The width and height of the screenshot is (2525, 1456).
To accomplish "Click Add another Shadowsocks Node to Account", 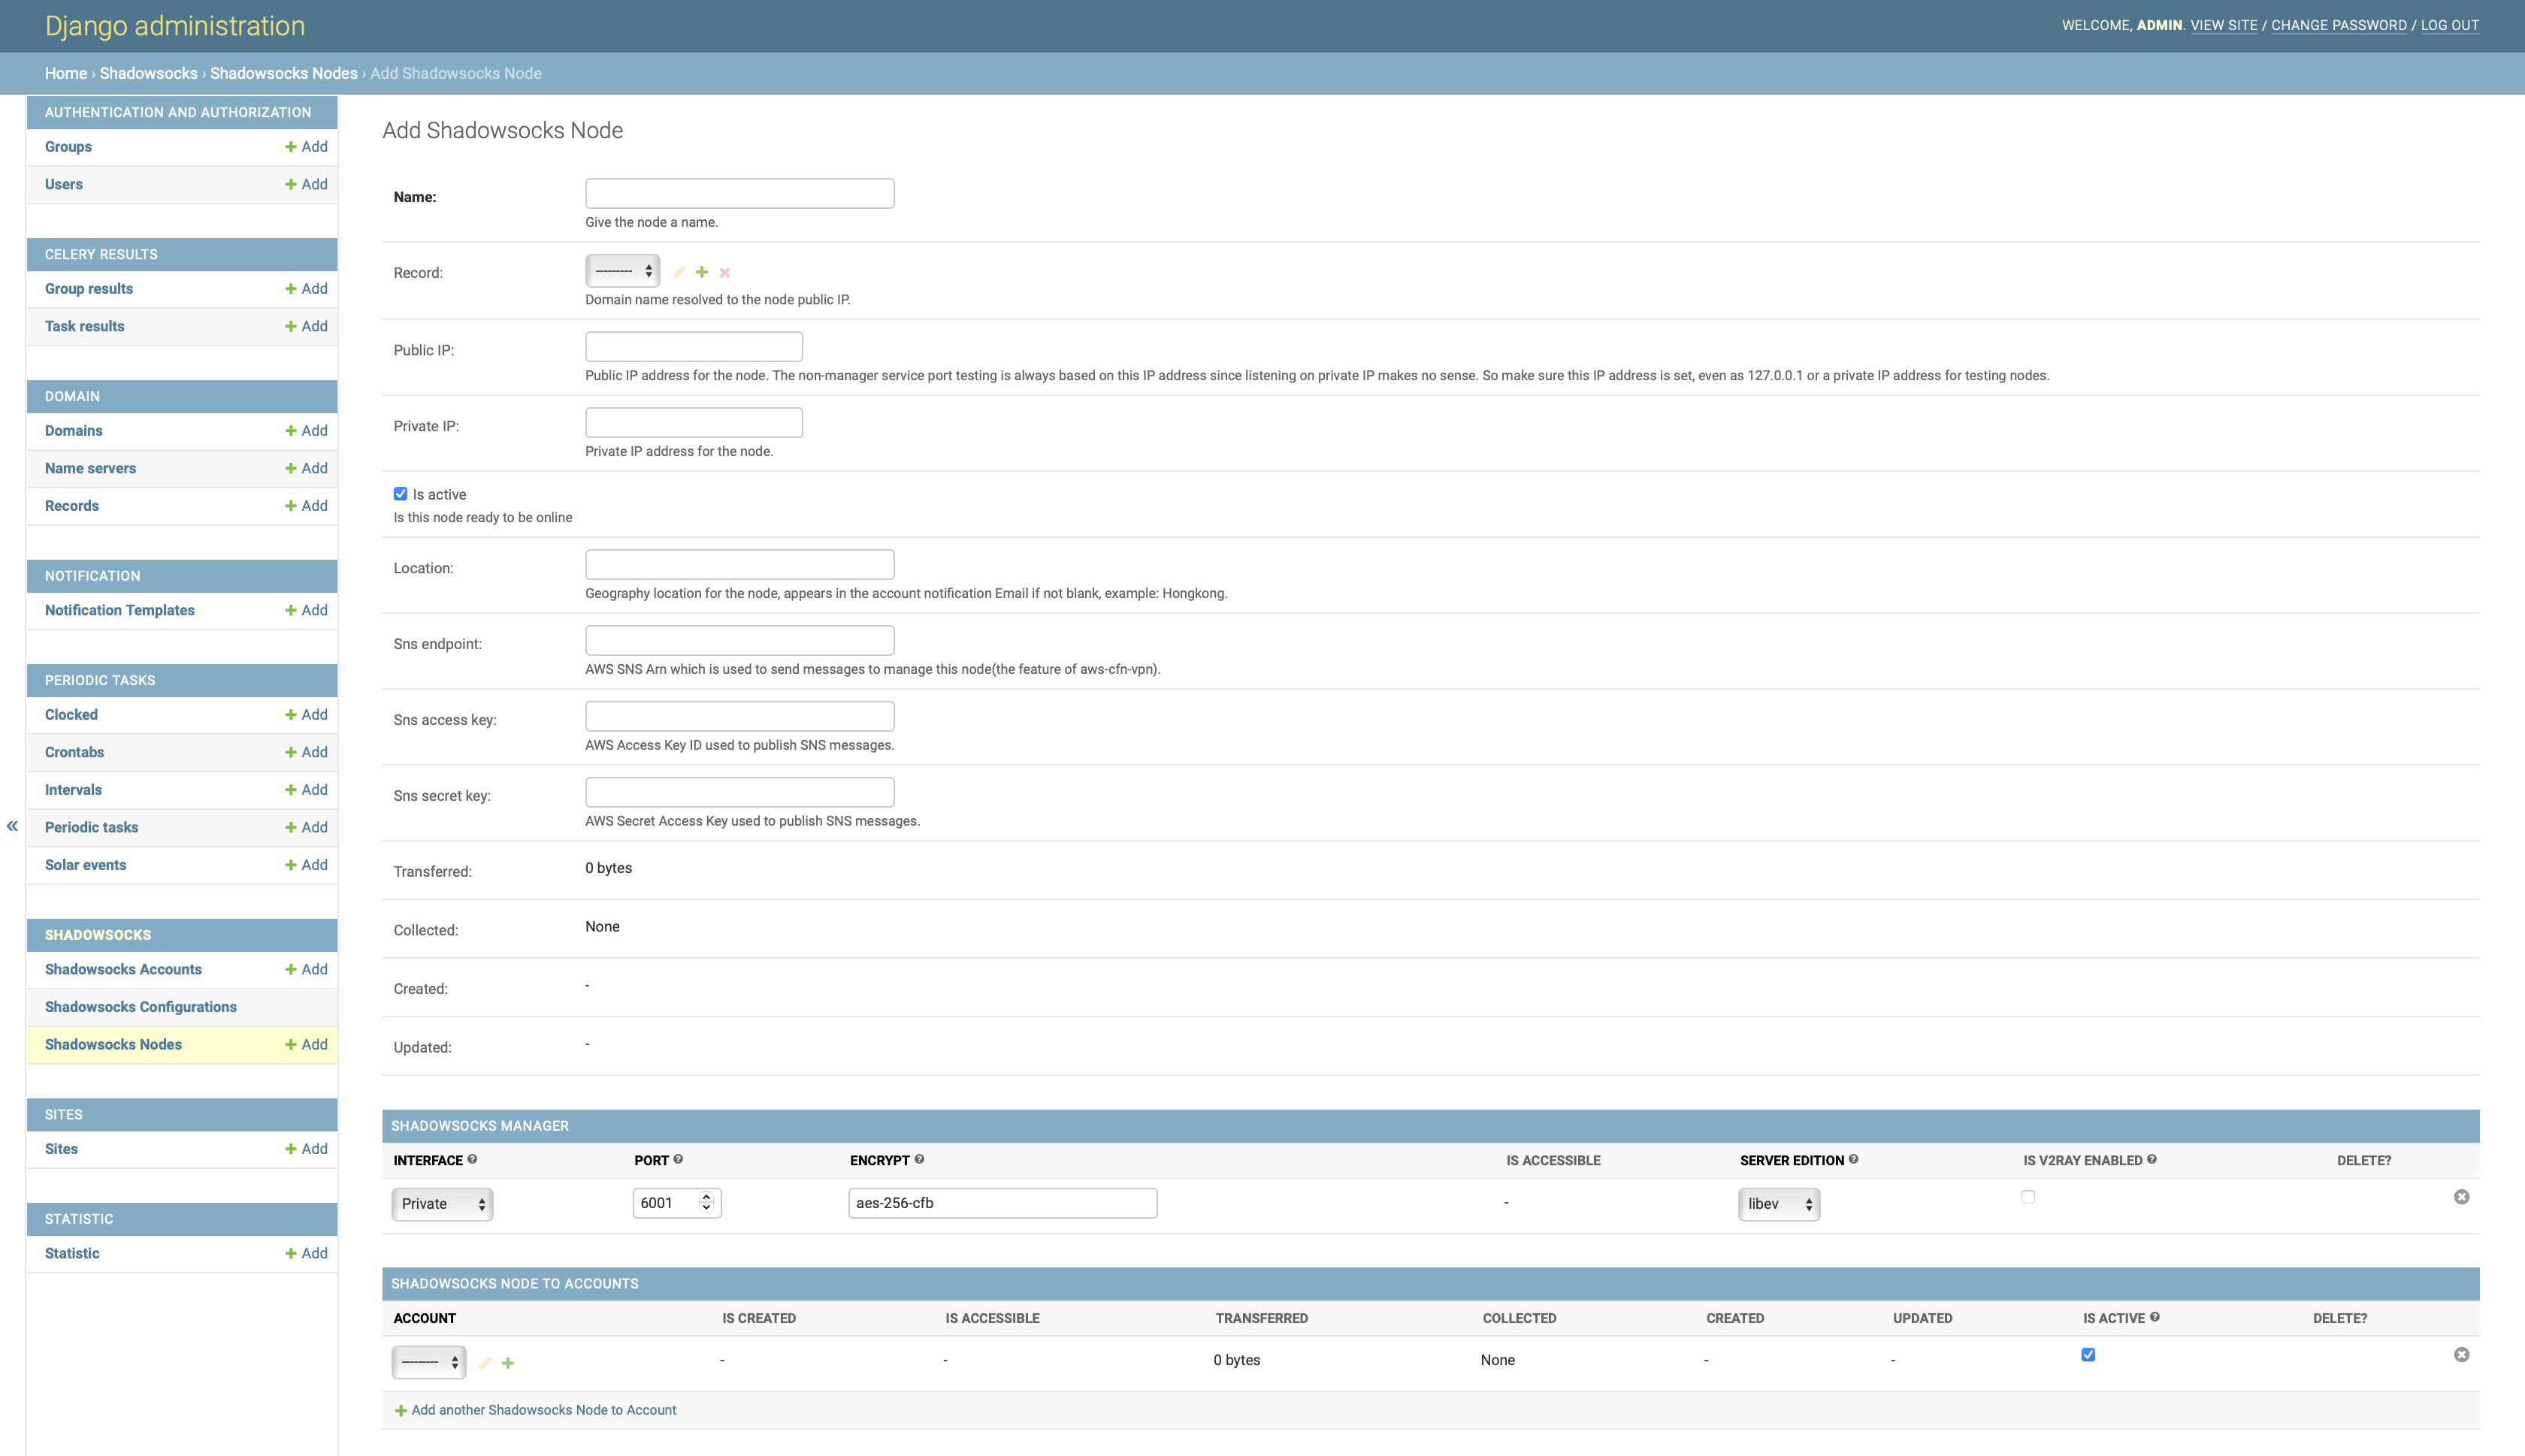I will [x=543, y=1410].
